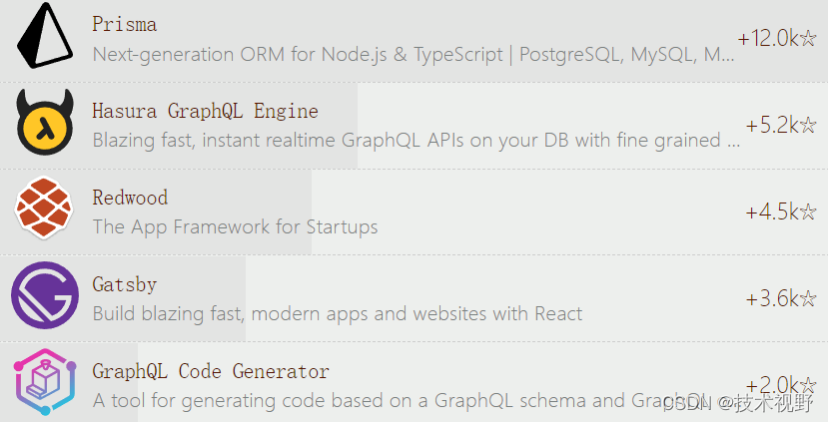Screen dimensions: 828x422
Task: Click the +12.0k star count
Action: click(x=777, y=38)
